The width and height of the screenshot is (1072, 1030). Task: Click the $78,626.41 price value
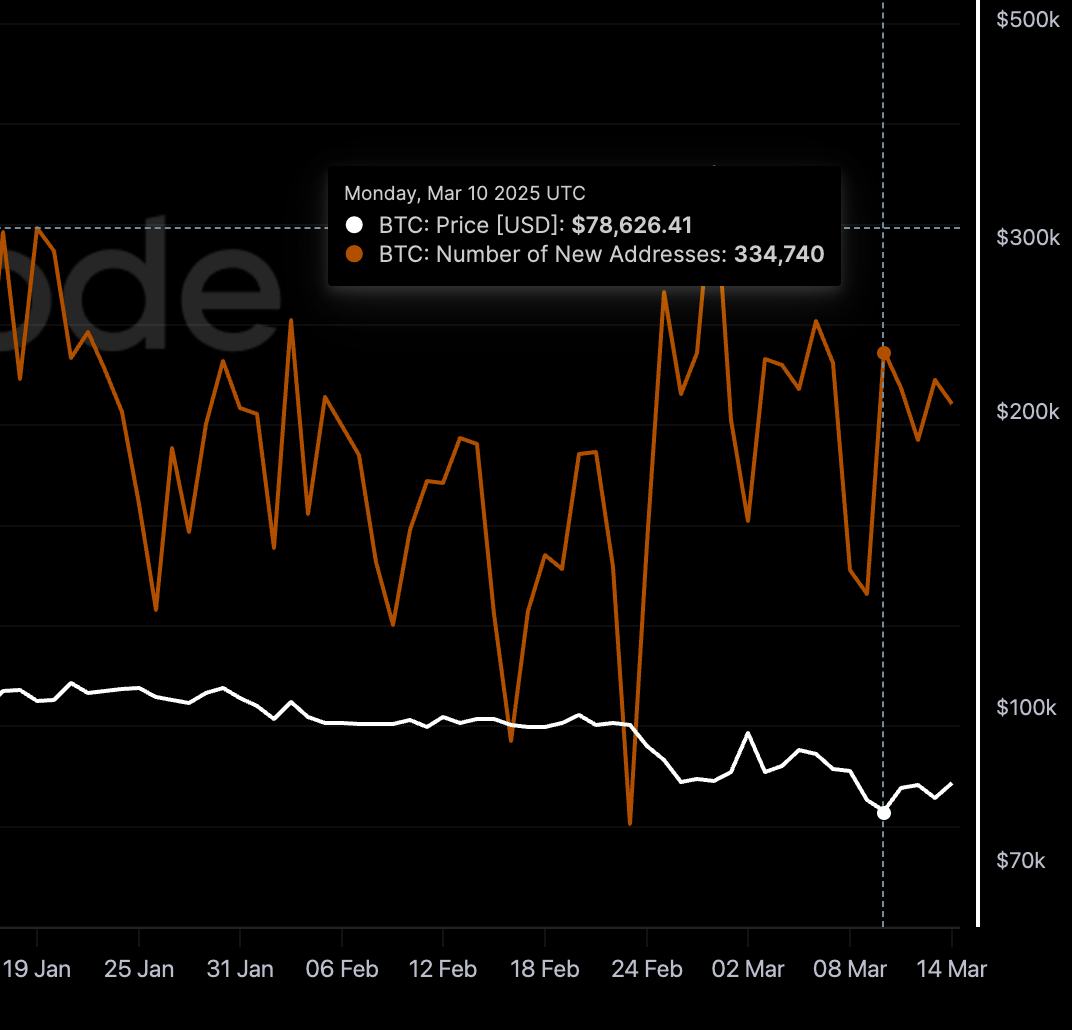pyautogui.click(x=631, y=225)
